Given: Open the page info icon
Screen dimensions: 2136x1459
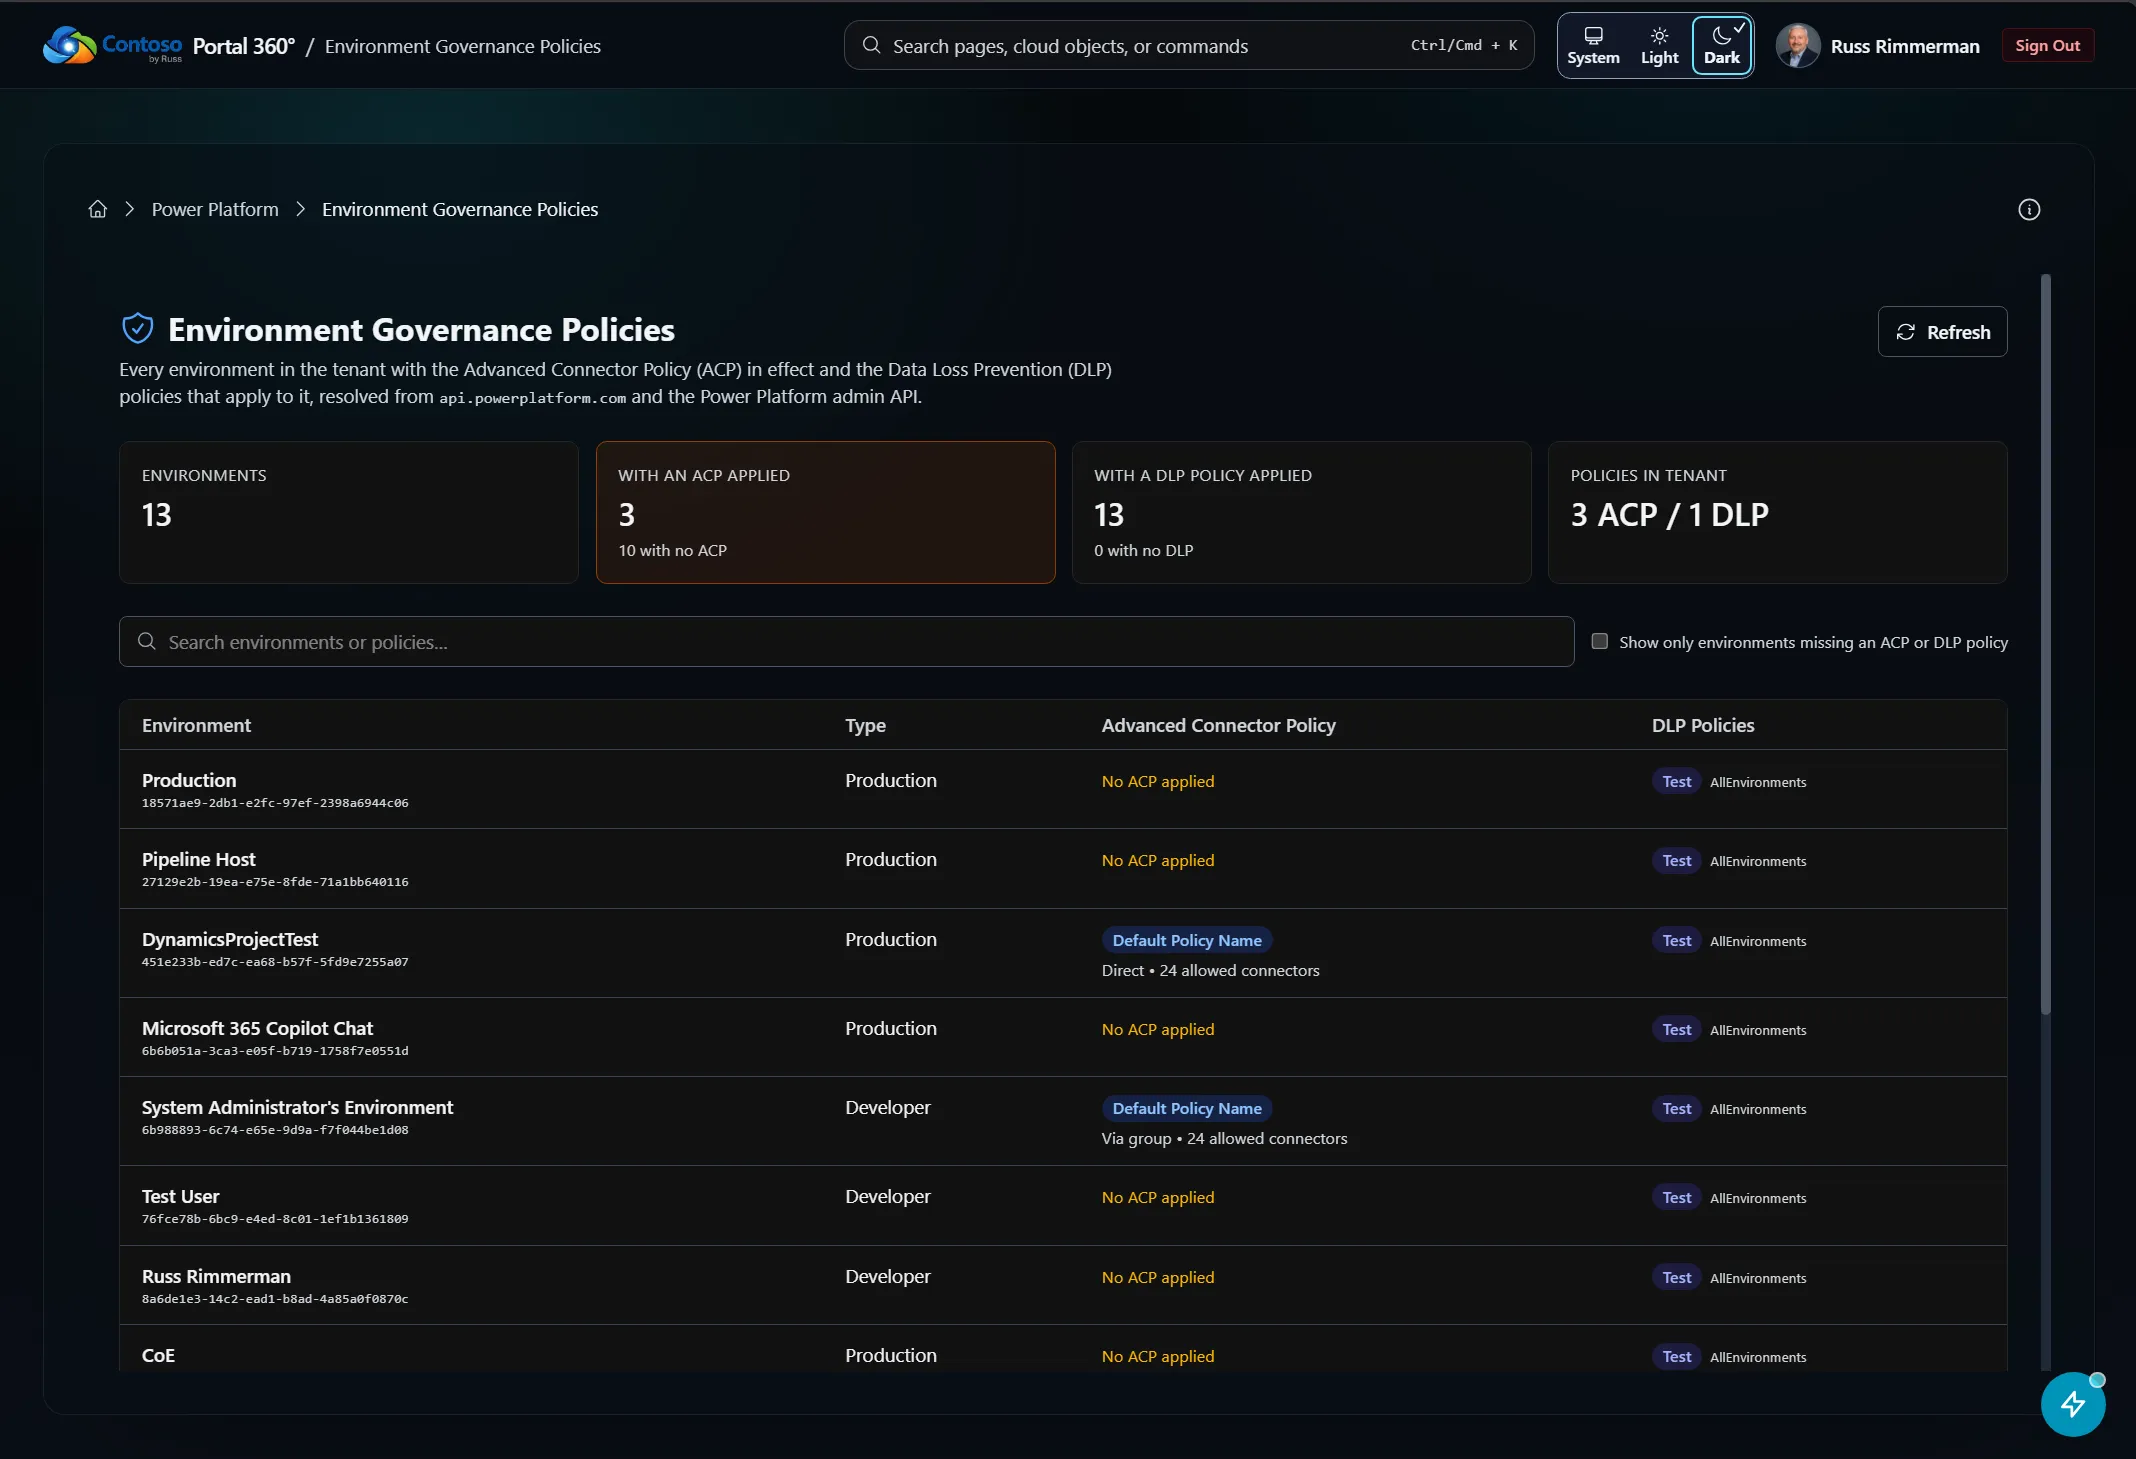Looking at the screenshot, I should pos(2029,209).
